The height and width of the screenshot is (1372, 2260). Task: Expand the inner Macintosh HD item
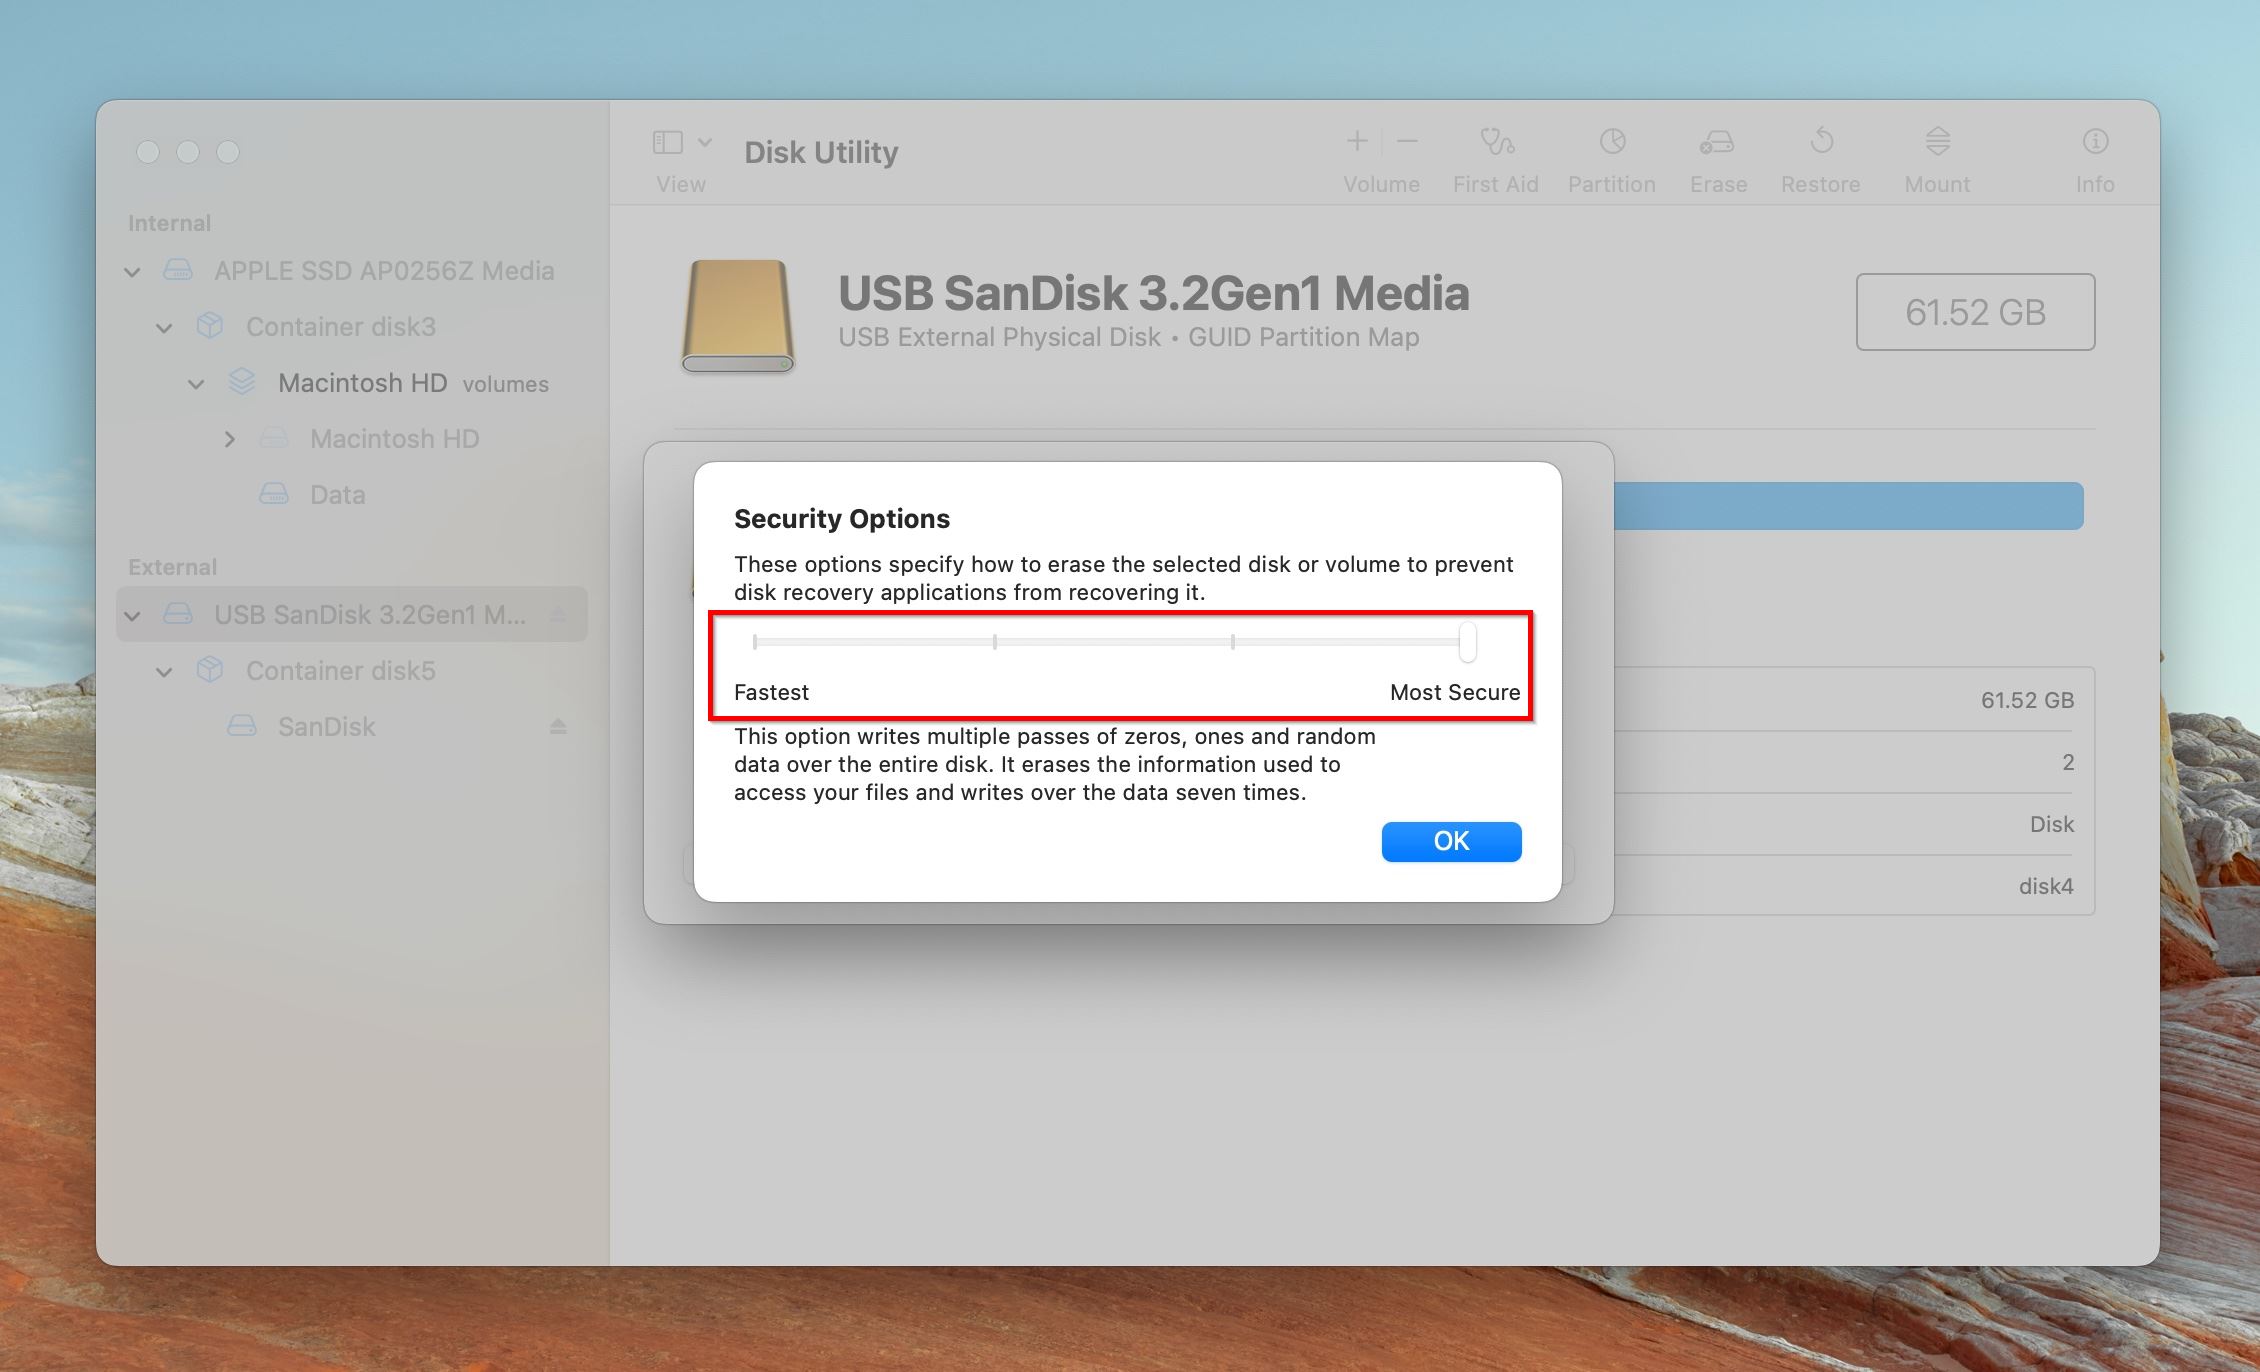(x=229, y=439)
